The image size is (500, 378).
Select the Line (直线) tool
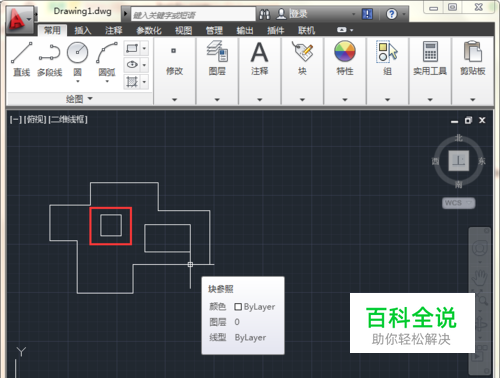pos(21,59)
